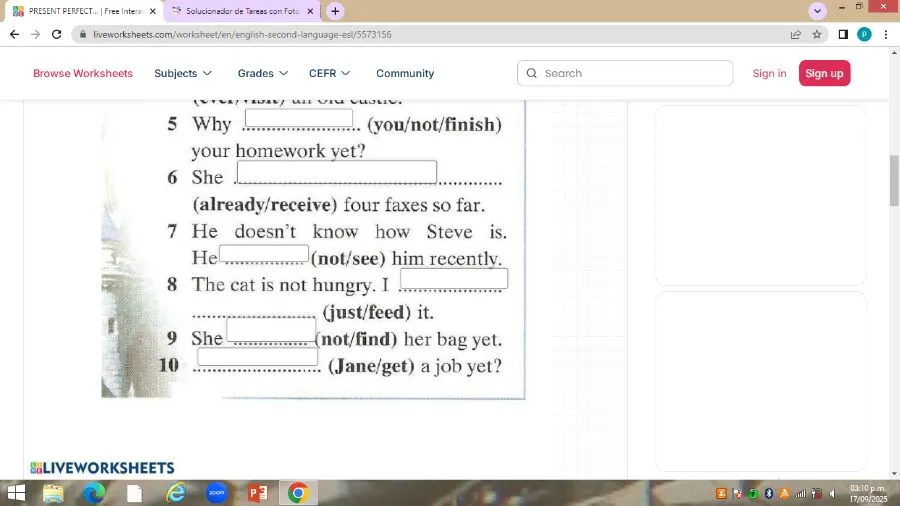The height and width of the screenshot is (506, 900).
Task: Click the page vertical scrollbar thumb
Action: tap(894, 180)
